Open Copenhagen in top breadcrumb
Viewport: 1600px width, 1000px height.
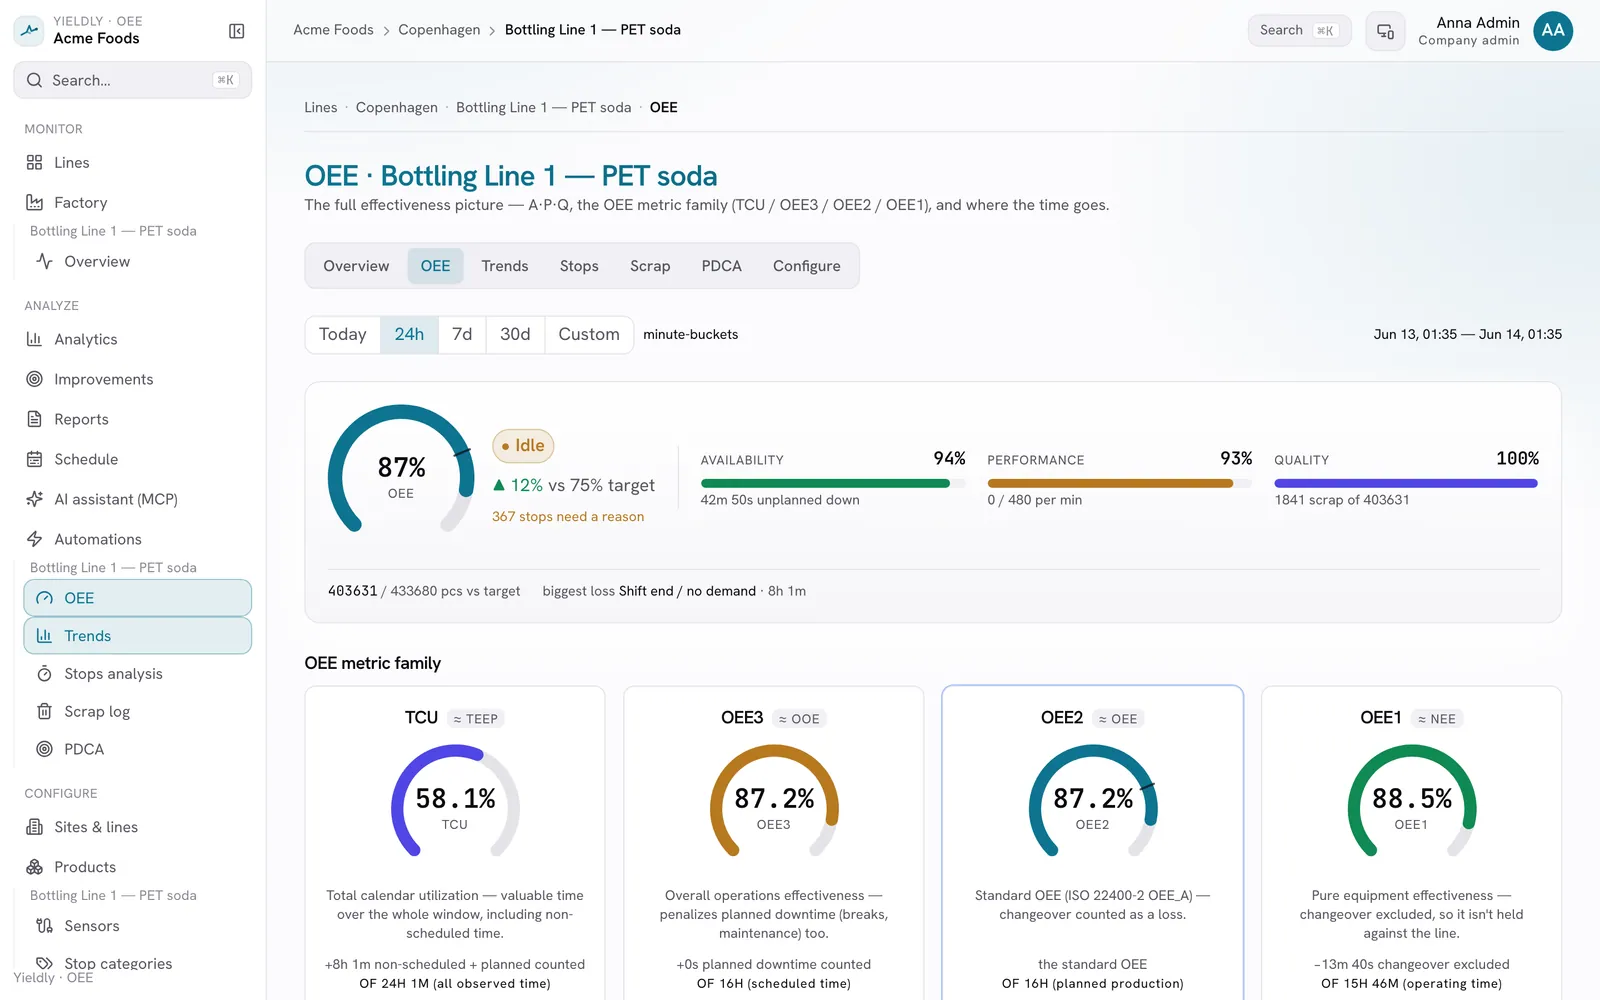[x=439, y=30]
